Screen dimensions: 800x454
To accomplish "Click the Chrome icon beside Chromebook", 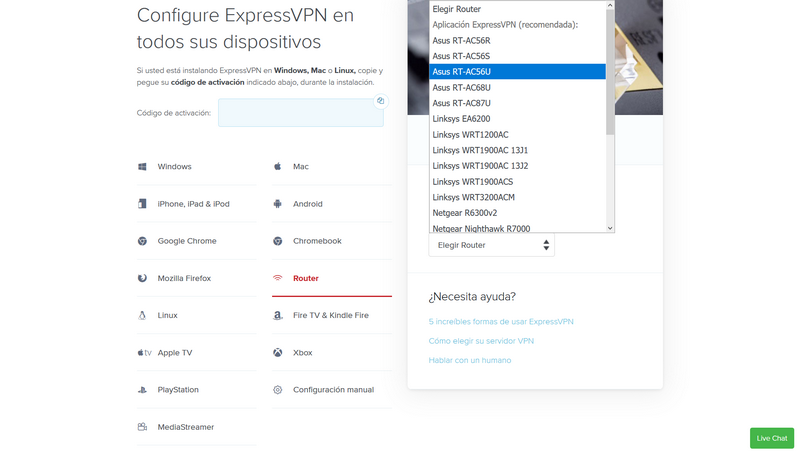I will pos(278,241).
